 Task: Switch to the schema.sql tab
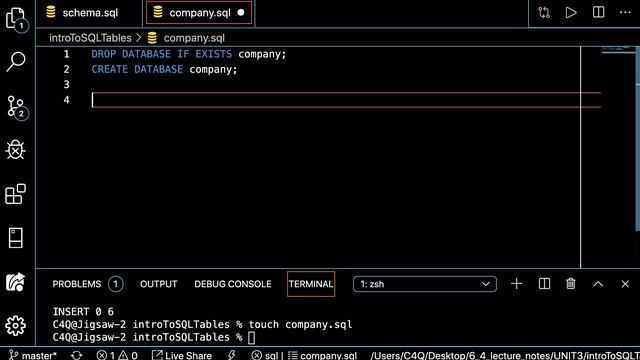pos(90,13)
